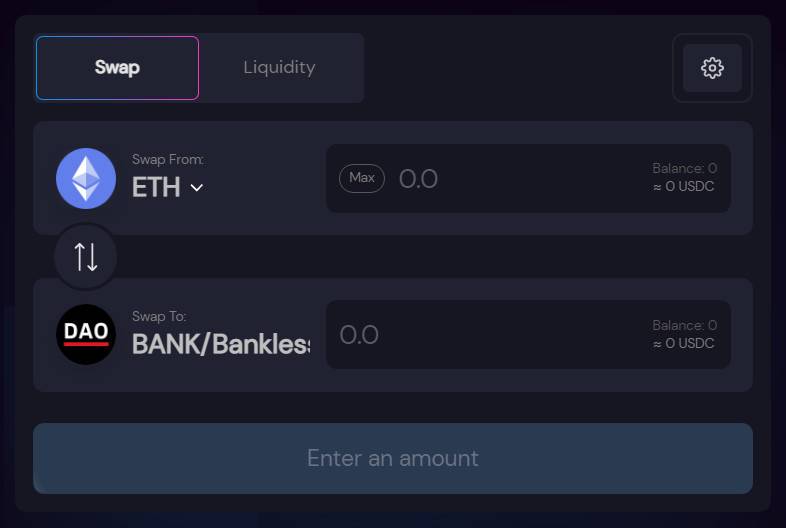The image size is (786, 528).
Task: Switch to the Liquidity tab
Action: tap(279, 68)
